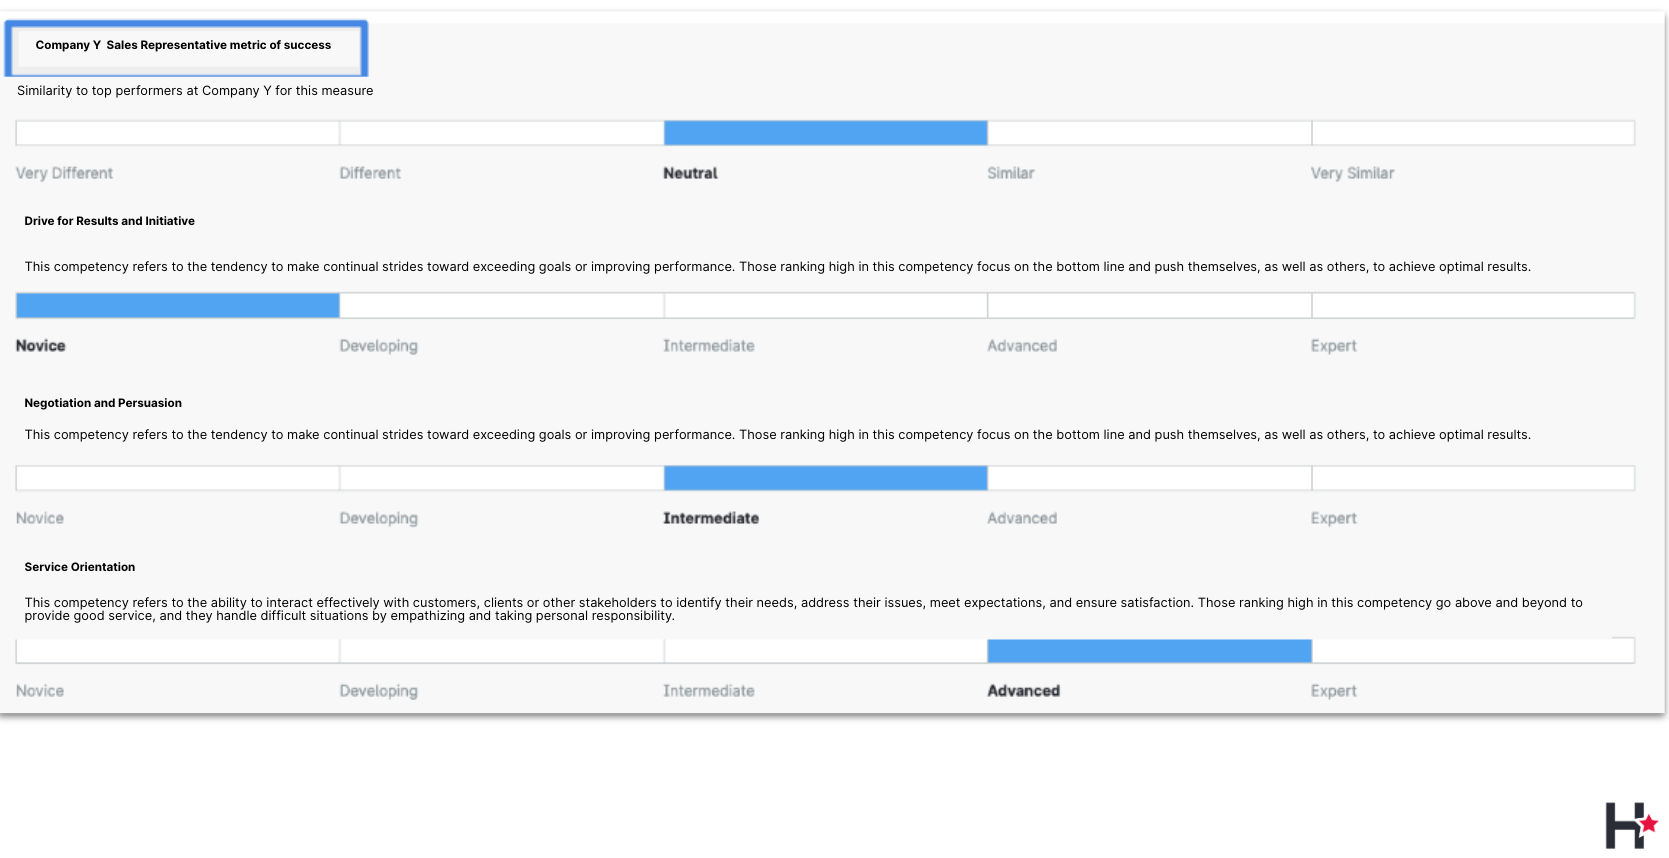Select the bold Novice label under Drive for Results

tap(41, 346)
